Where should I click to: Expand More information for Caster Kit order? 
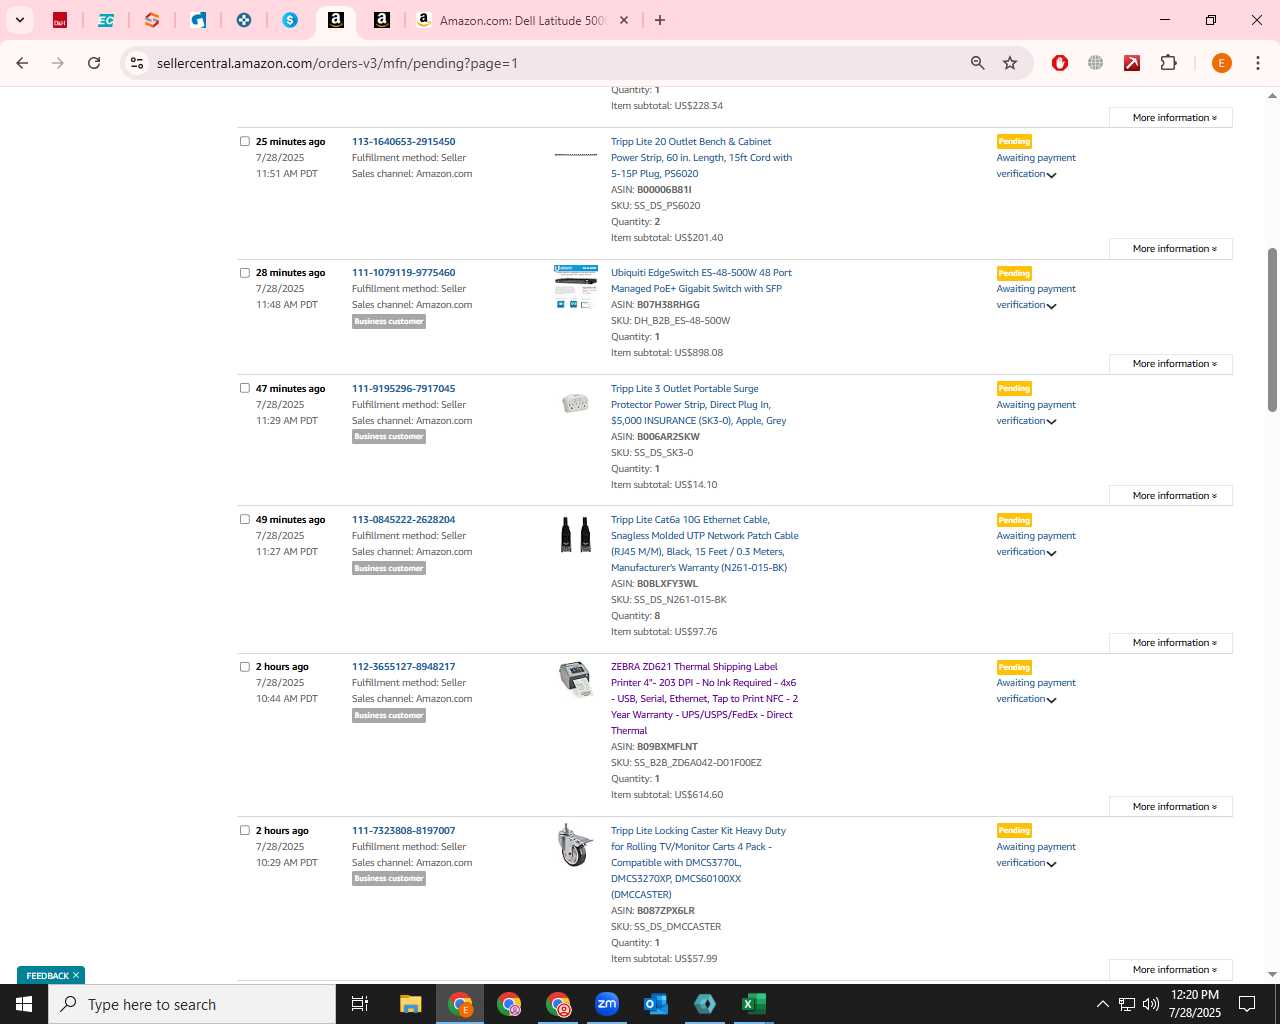tap(1170, 969)
